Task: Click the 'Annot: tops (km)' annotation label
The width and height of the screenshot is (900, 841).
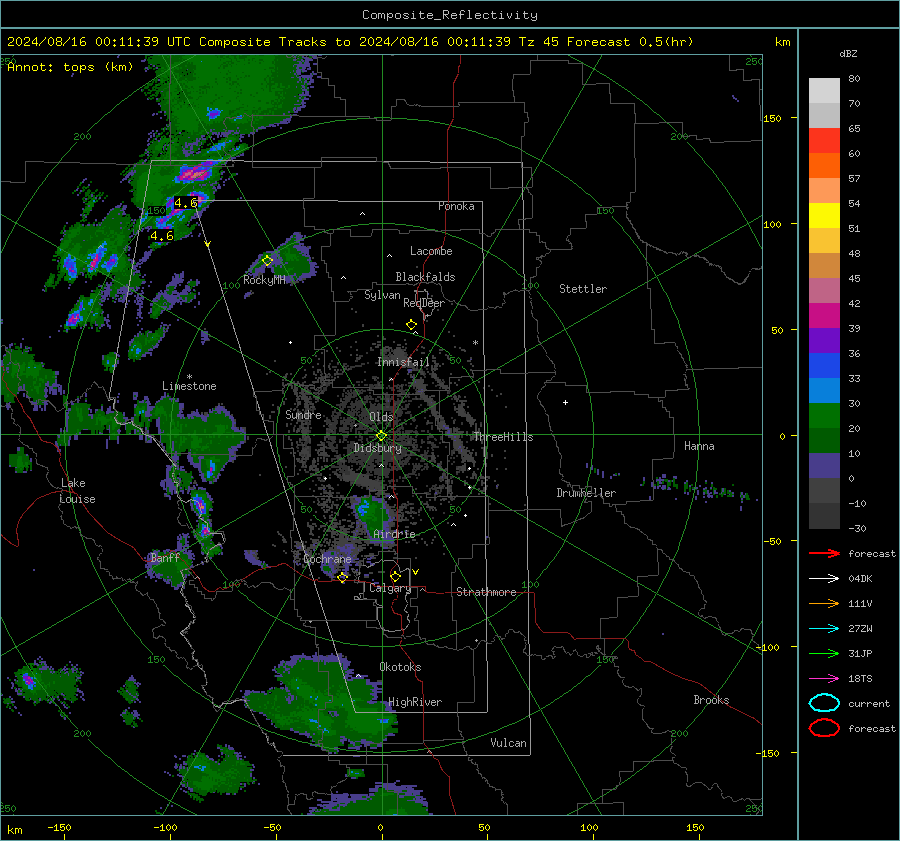Action: (70, 67)
